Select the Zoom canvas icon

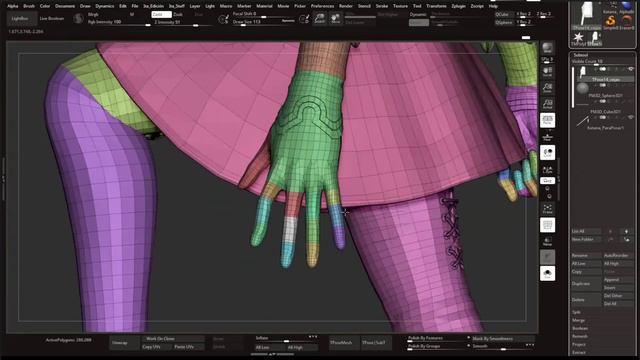[547, 88]
